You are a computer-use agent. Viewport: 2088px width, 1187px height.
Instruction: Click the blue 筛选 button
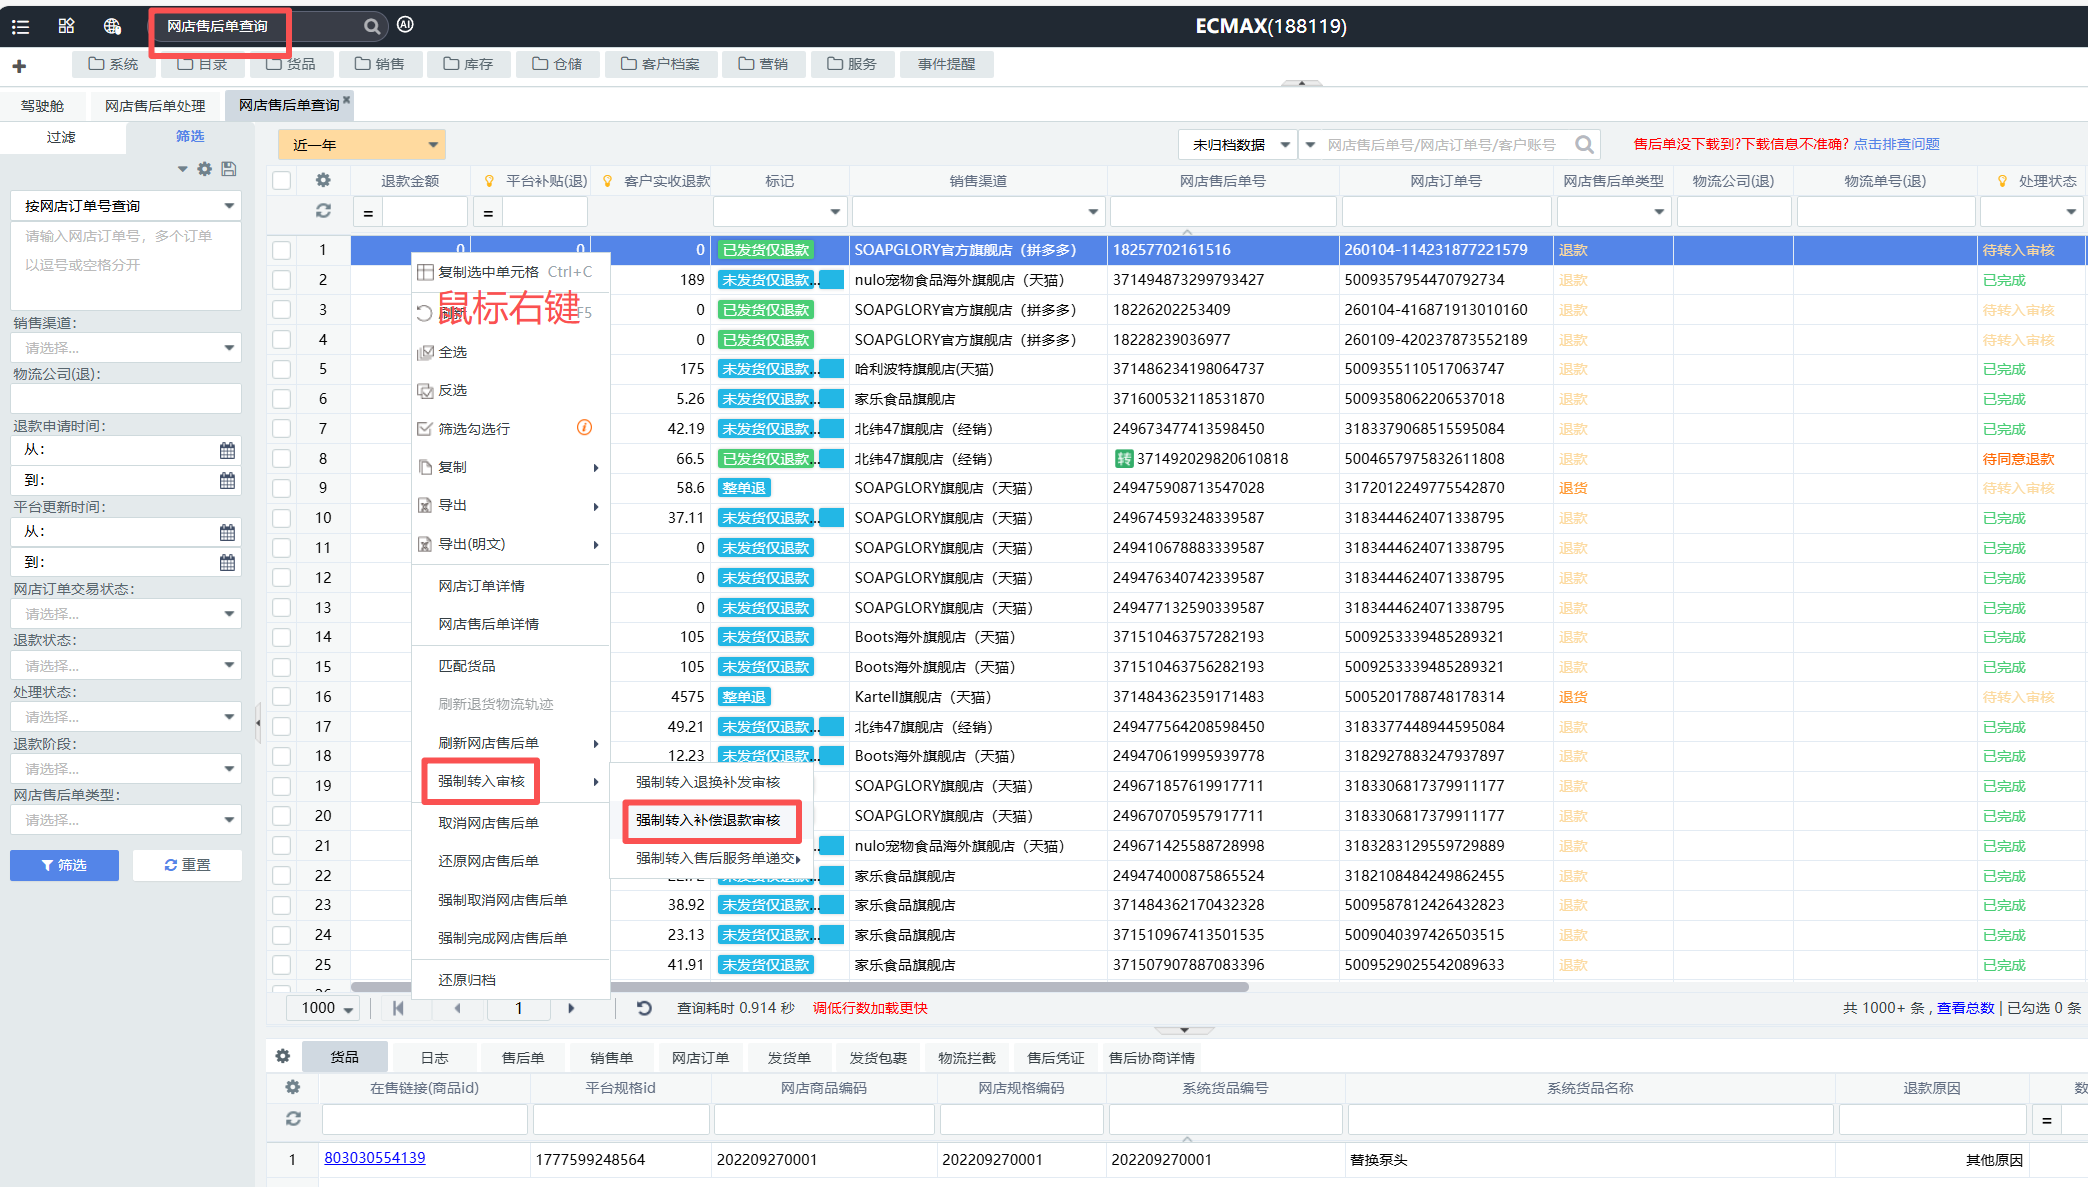64,865
